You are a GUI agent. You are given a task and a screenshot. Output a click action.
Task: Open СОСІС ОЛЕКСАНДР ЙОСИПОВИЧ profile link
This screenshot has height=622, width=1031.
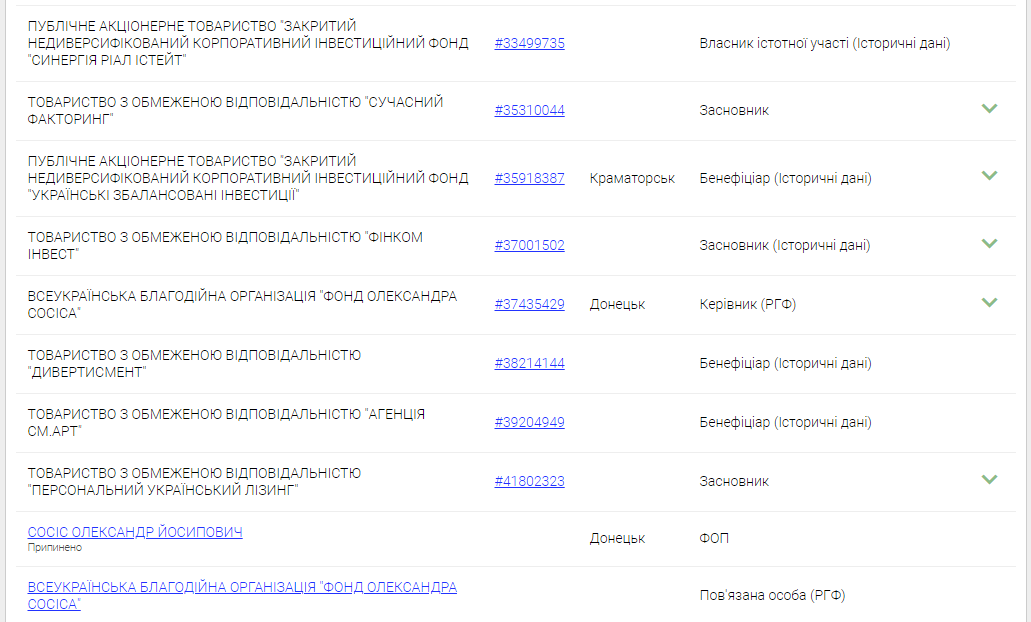point(135,532)
